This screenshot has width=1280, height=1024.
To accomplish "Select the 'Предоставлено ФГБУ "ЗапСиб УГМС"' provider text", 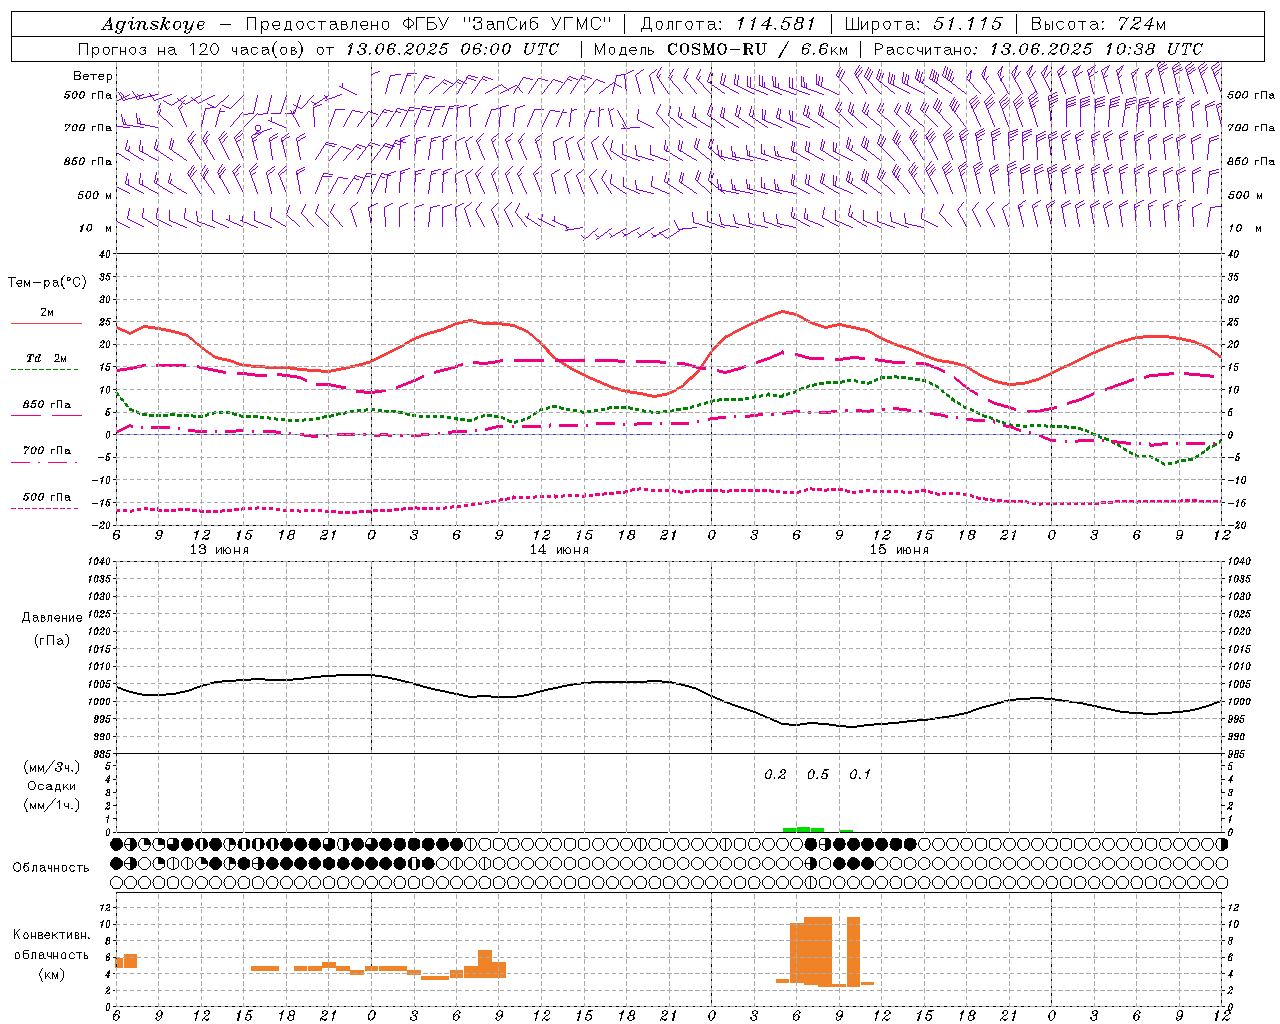I will click(428, 24).
